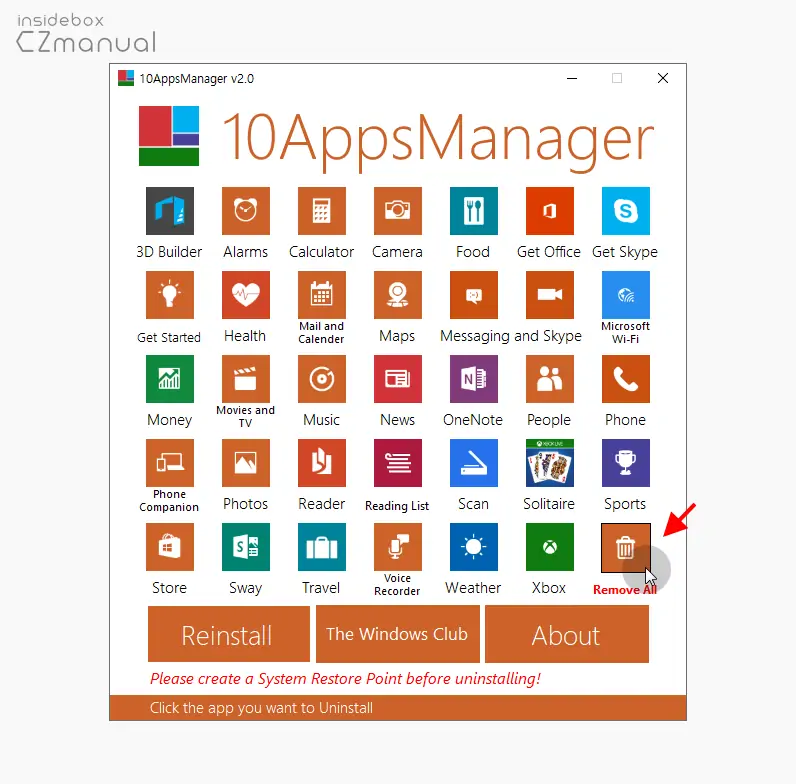
Task: Remove Mail and Calender app
Action: 322,295
